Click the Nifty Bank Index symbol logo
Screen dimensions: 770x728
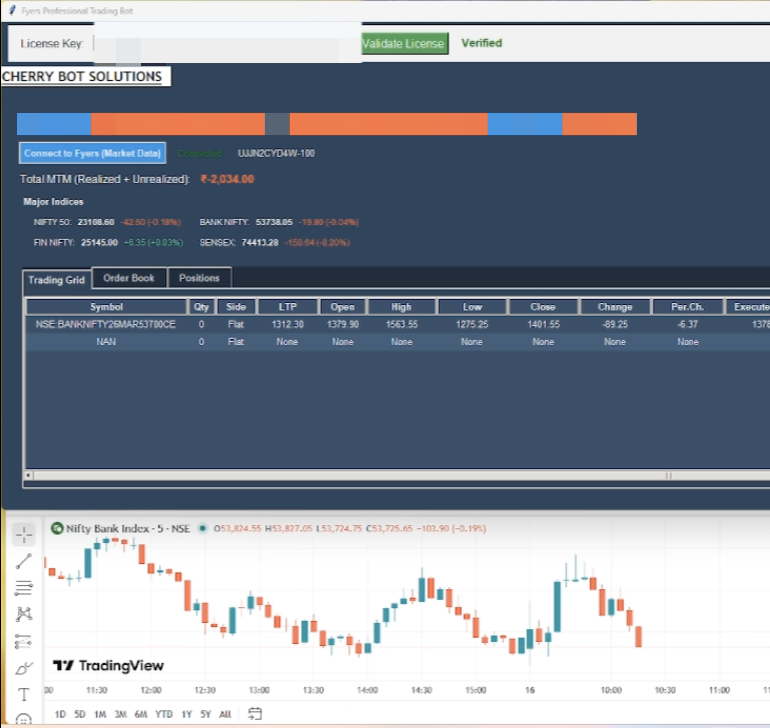coord(57,528)
